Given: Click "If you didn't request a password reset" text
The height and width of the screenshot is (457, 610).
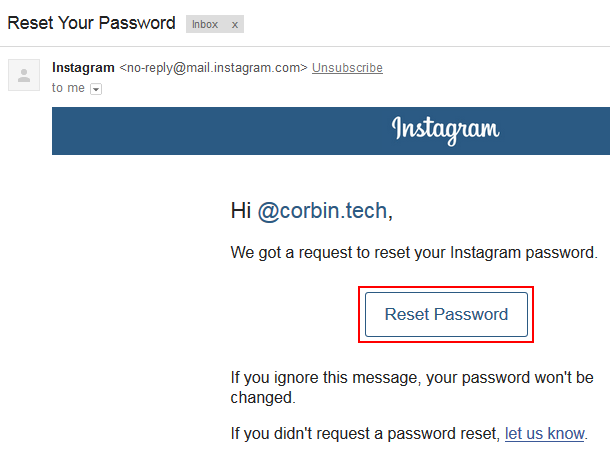Looking at the screenshot, I should point(365,433).
